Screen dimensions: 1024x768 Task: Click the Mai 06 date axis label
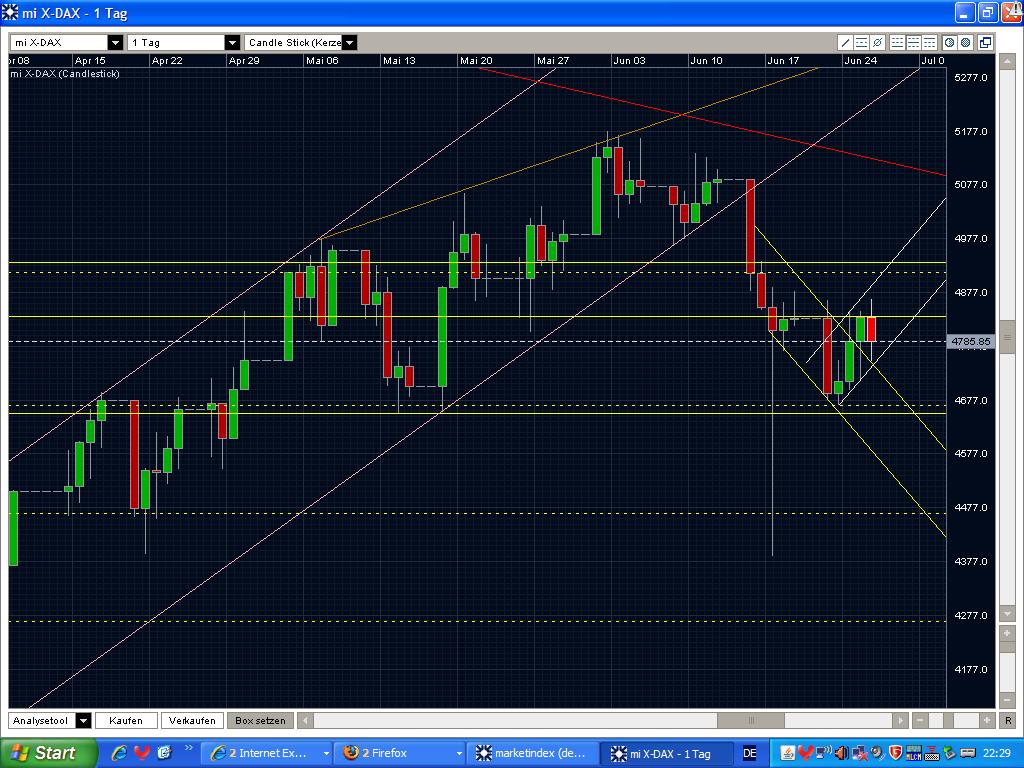point(323,60)
